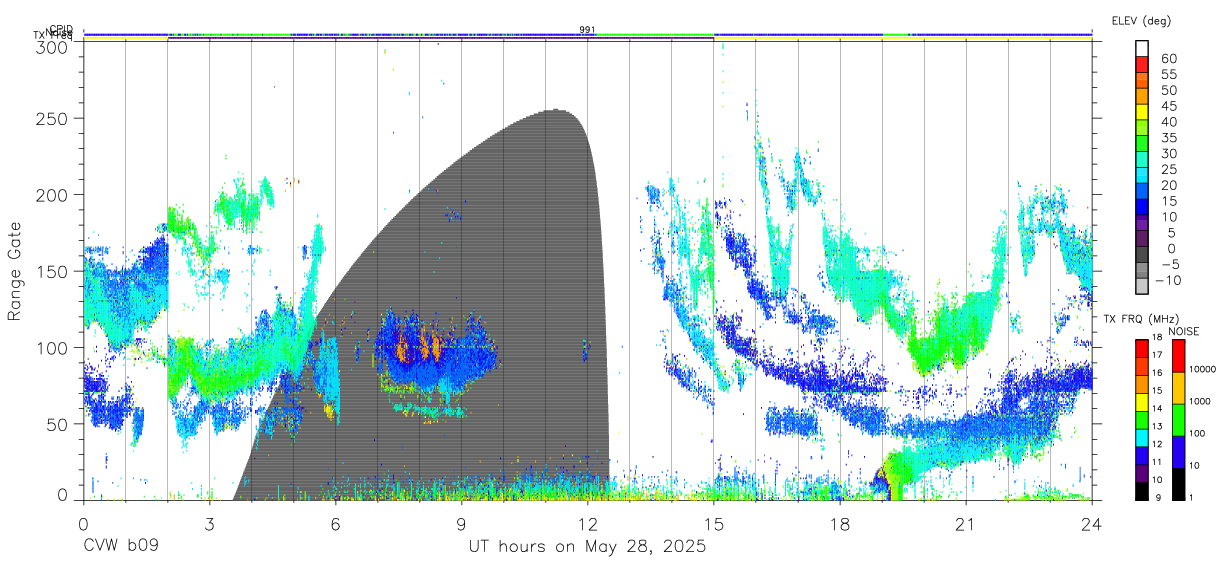Click the y-axis tick label 300
The width and height of the screenshot is (1228, 567).
[52, 47]
